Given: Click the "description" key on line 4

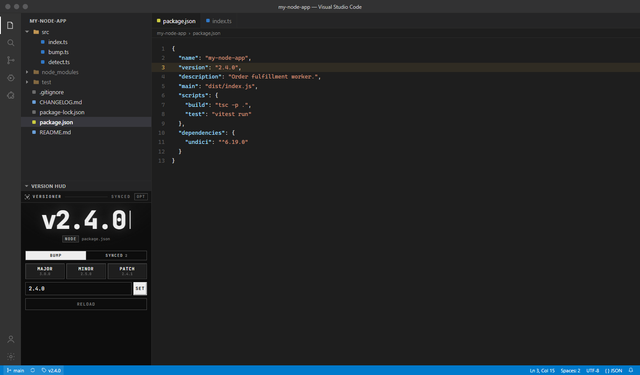Looking at the screenshot, I should pos(200,77).
